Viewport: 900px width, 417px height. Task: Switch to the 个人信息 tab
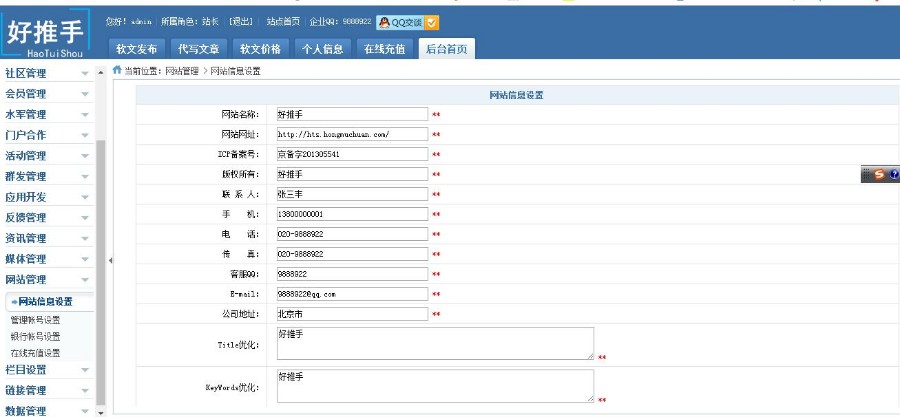tap(323, 49)
